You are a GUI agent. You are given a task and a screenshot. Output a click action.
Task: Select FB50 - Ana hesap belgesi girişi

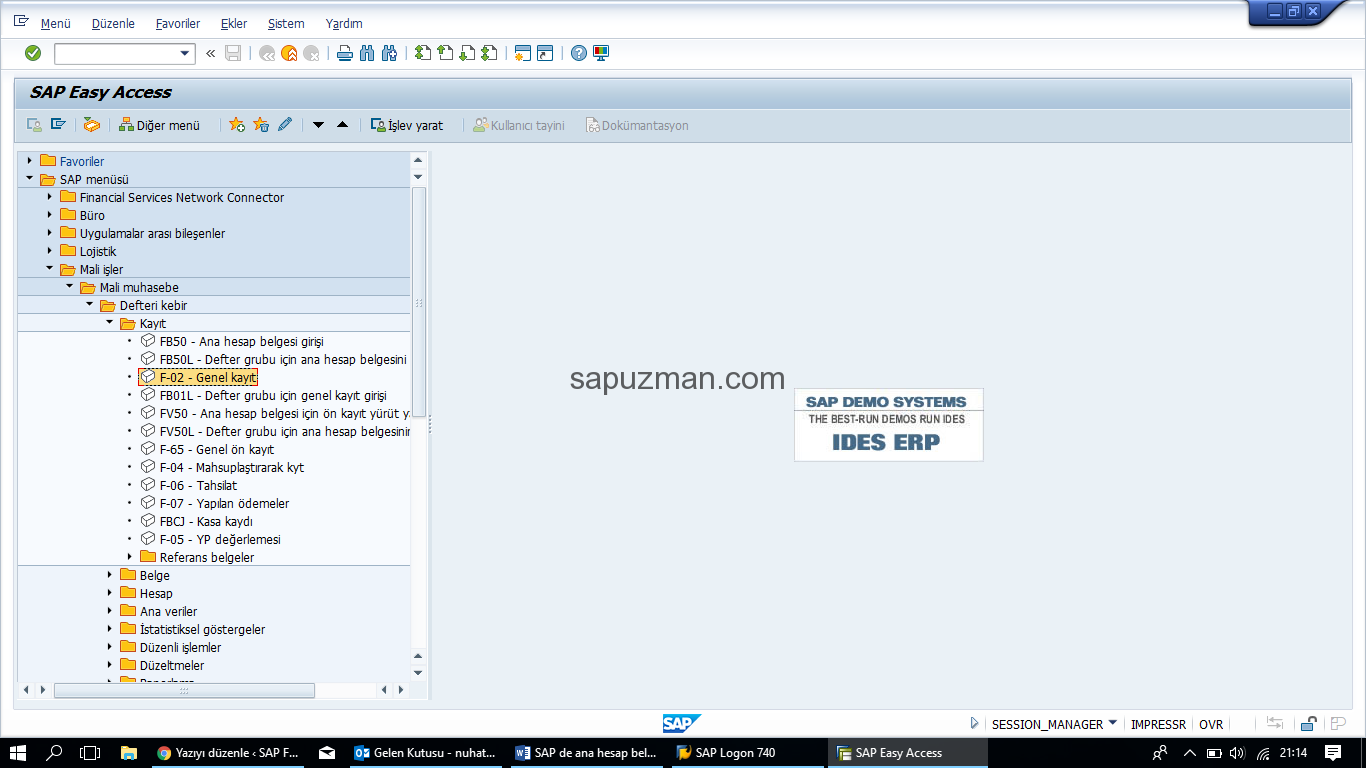point(241,341)
